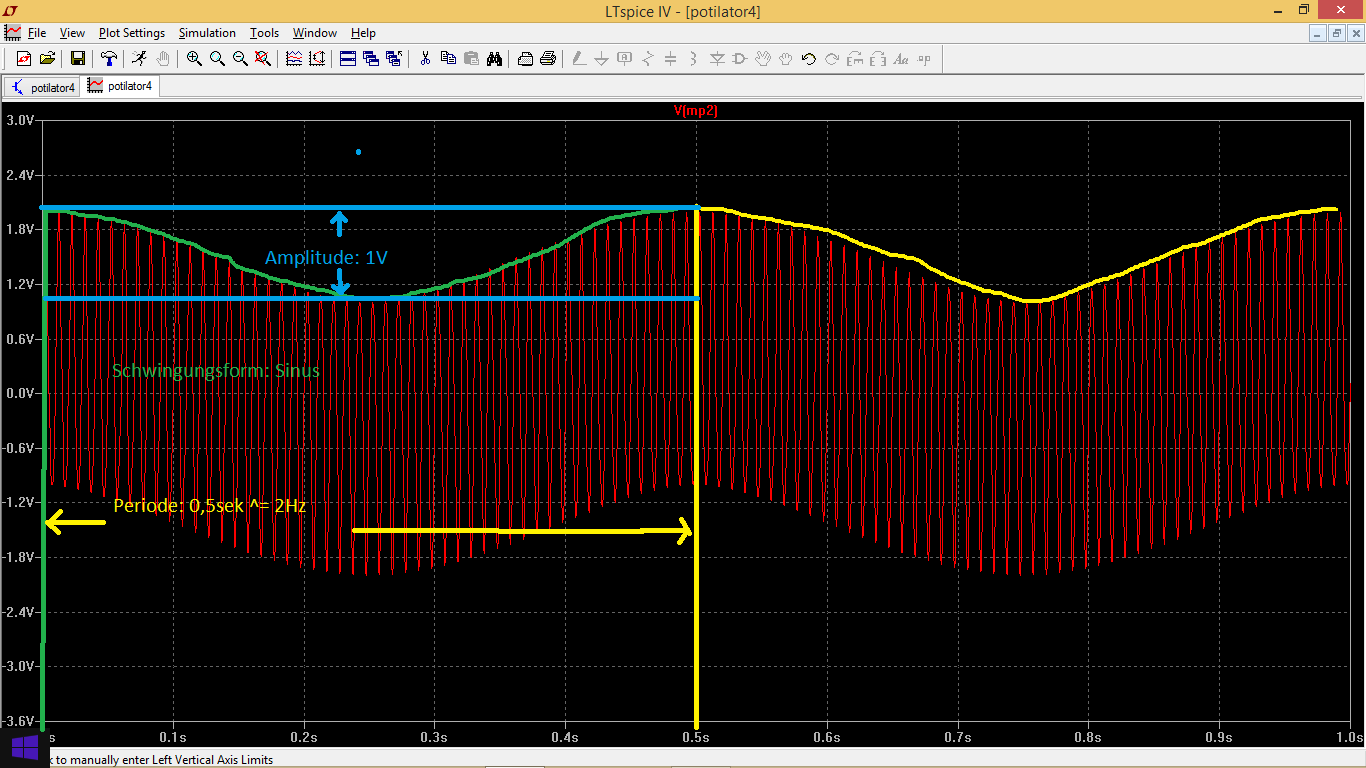
Task: Click the mirror component icon
Action: click(878, 59)
